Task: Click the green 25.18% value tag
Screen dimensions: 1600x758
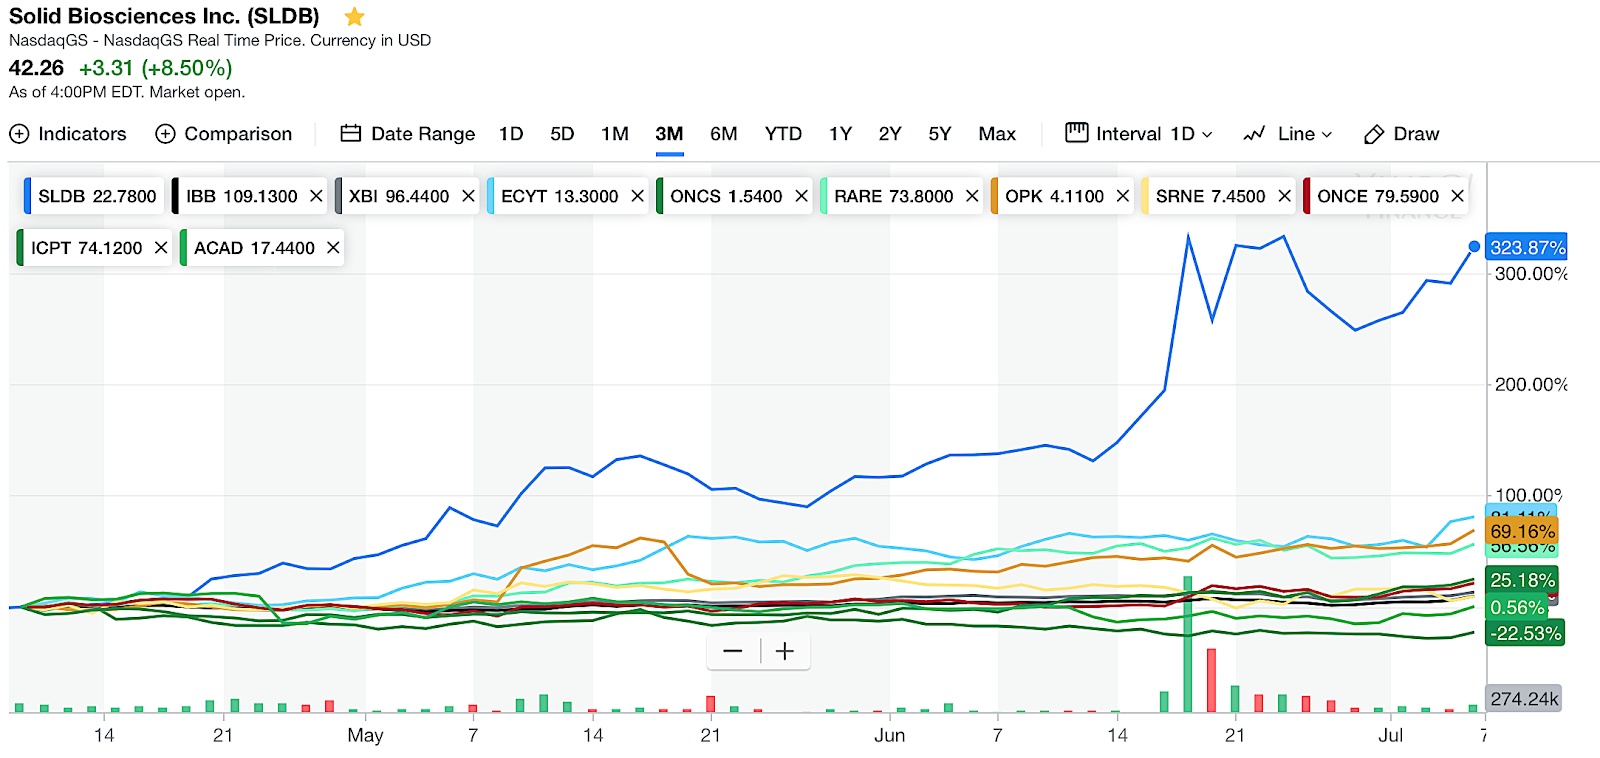Action: (x=1522, y=580)
